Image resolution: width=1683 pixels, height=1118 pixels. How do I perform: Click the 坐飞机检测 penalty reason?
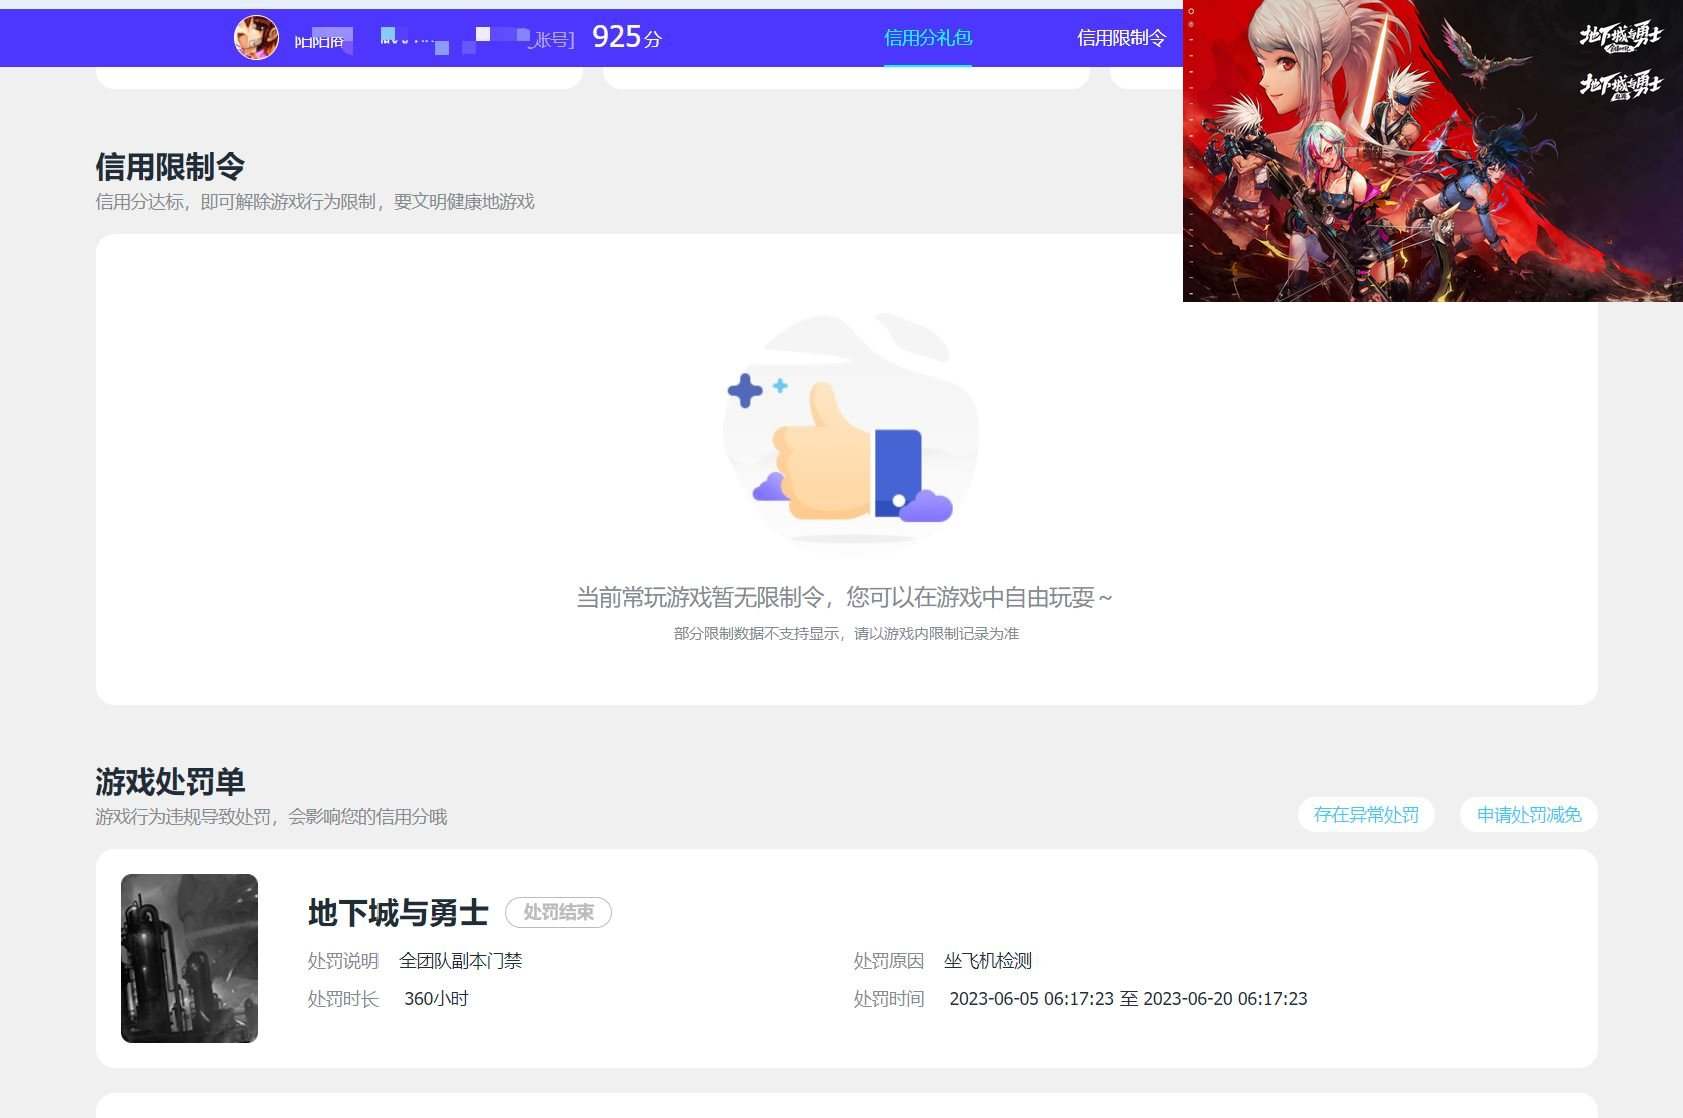pyautogui.click(x=987, y=961)
